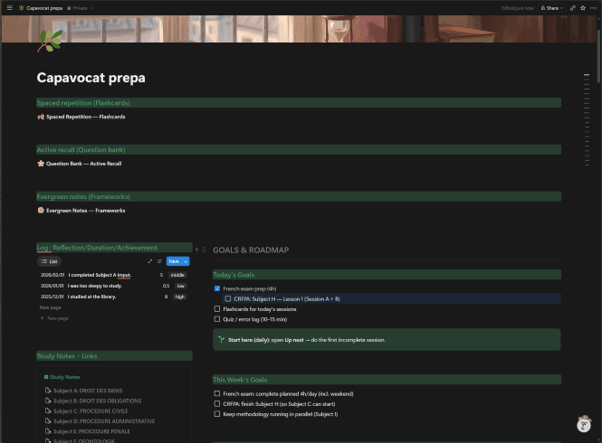
Task: Grab the six-dot block handle
Action: [x=204, y=250]
